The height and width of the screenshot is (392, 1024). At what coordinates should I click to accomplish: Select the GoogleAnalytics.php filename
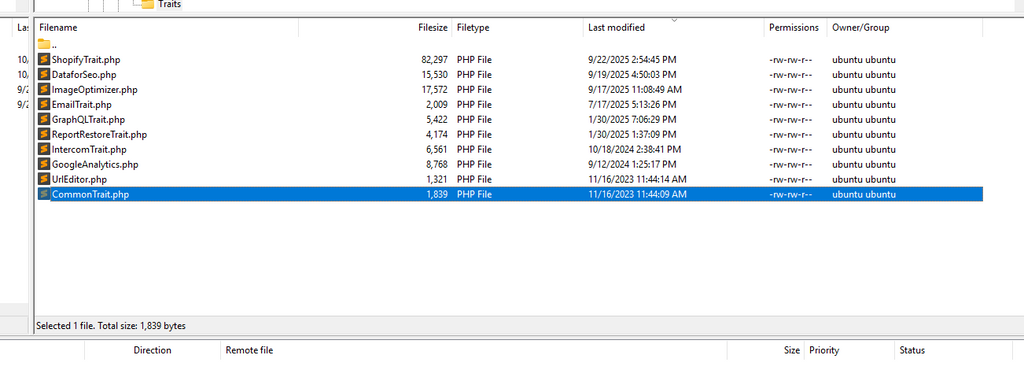(x=95, y=165)
